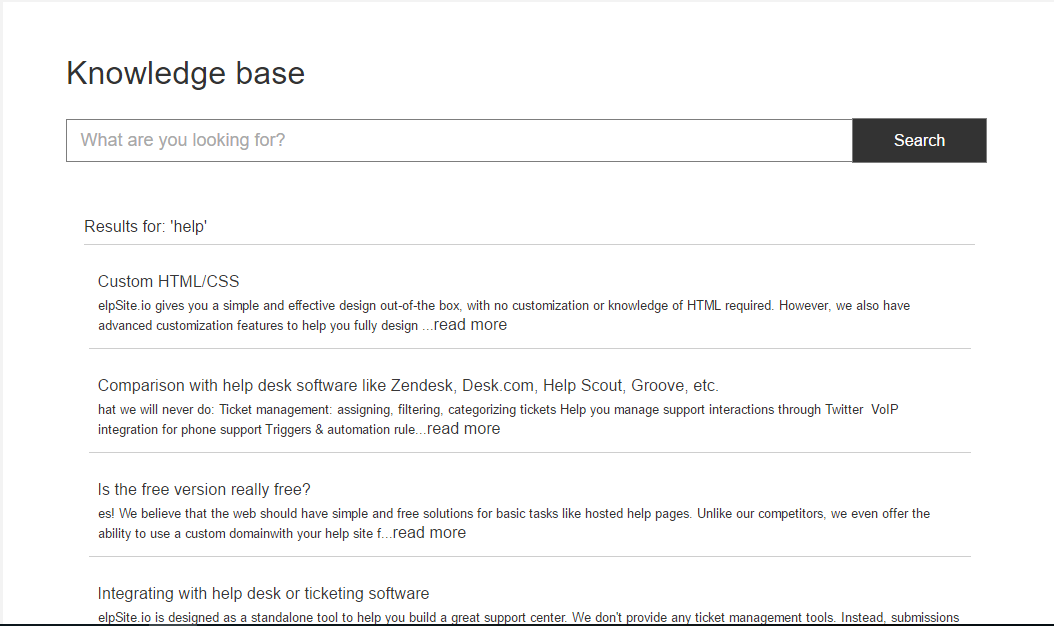
Task: Click the 'Results for: help' label
Action: [145, 226]
